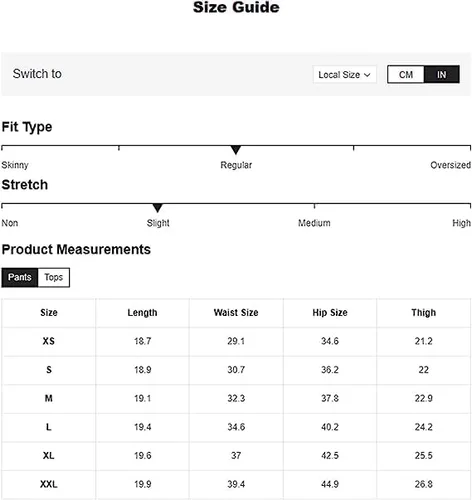Switch units to CM

coord(406,74)
